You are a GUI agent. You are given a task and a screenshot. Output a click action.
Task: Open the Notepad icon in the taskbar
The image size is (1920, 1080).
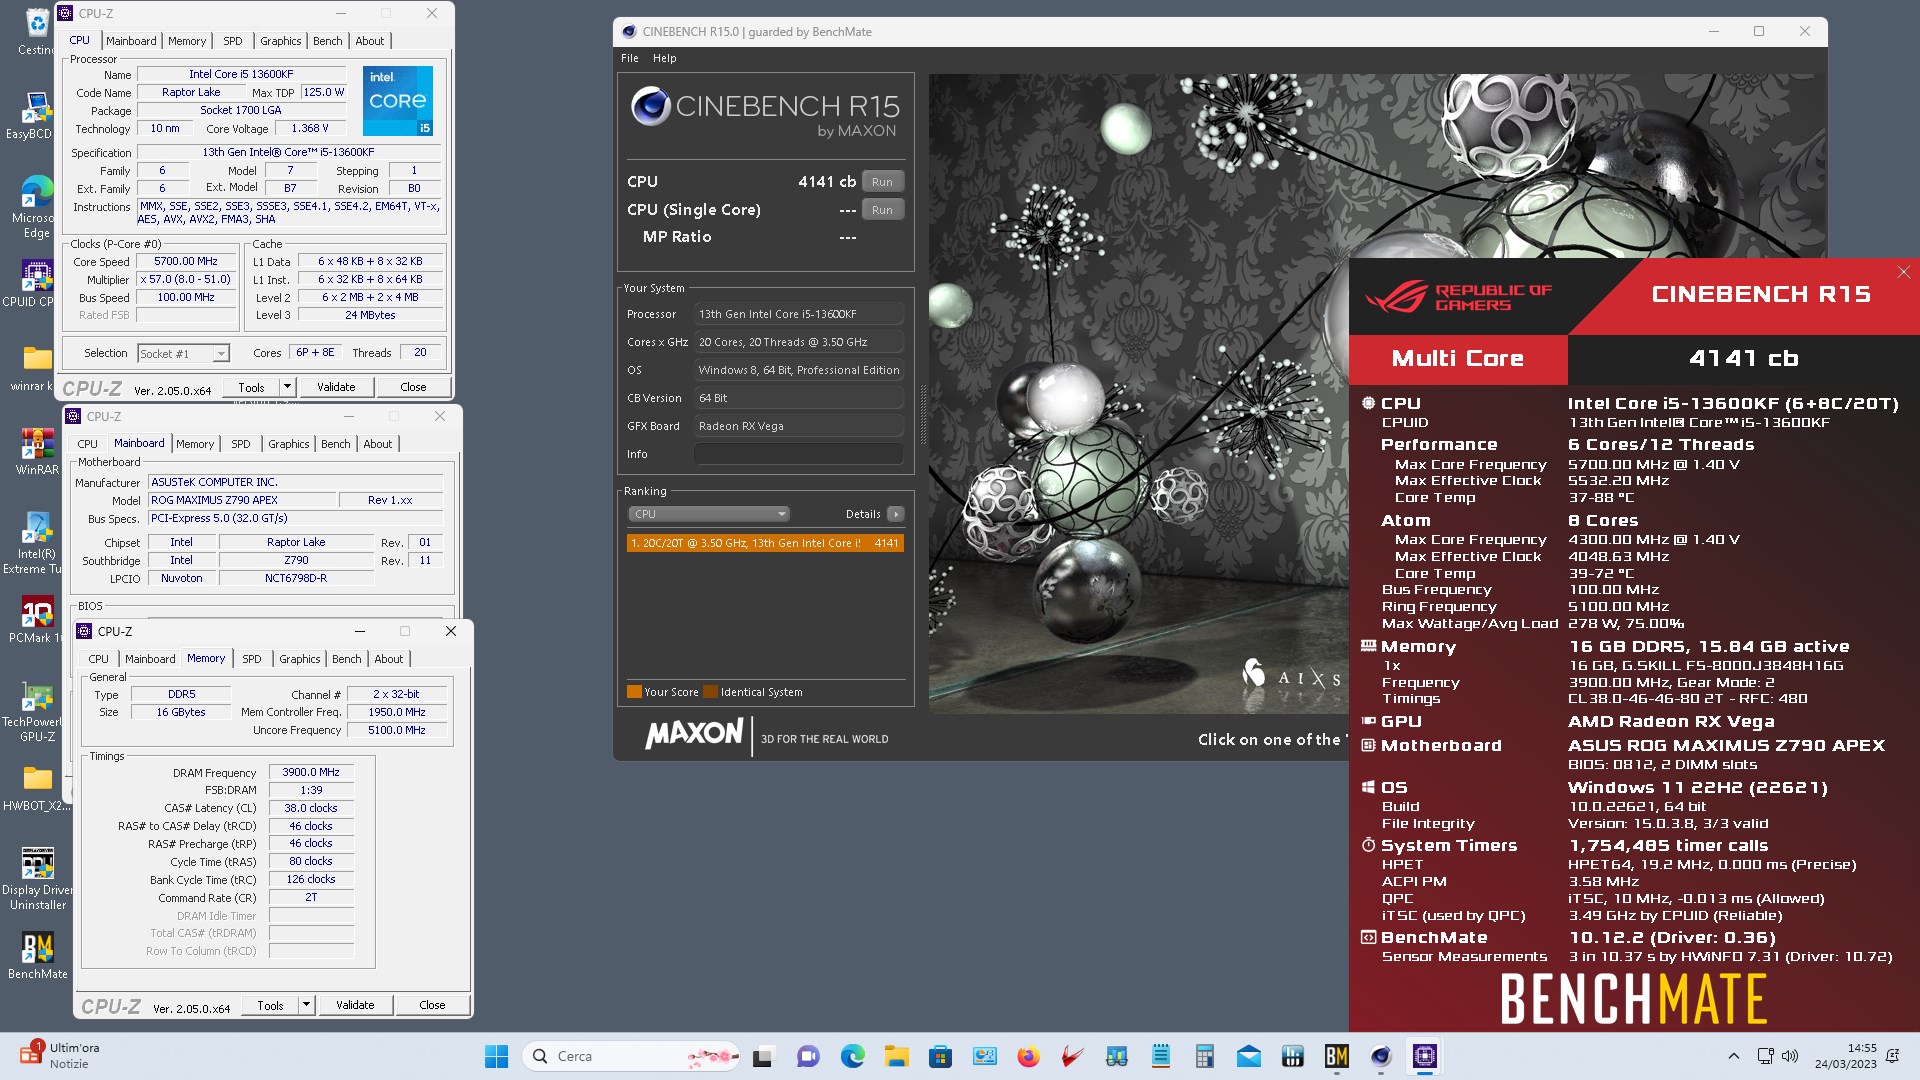1160,1056
